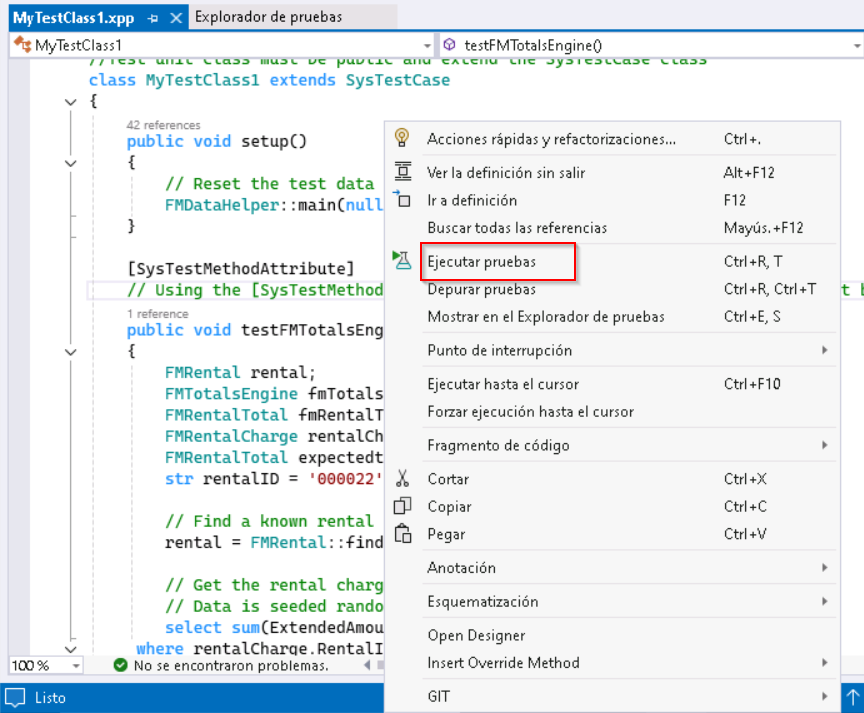Click the copy pages icon

[x=402, y=506]
